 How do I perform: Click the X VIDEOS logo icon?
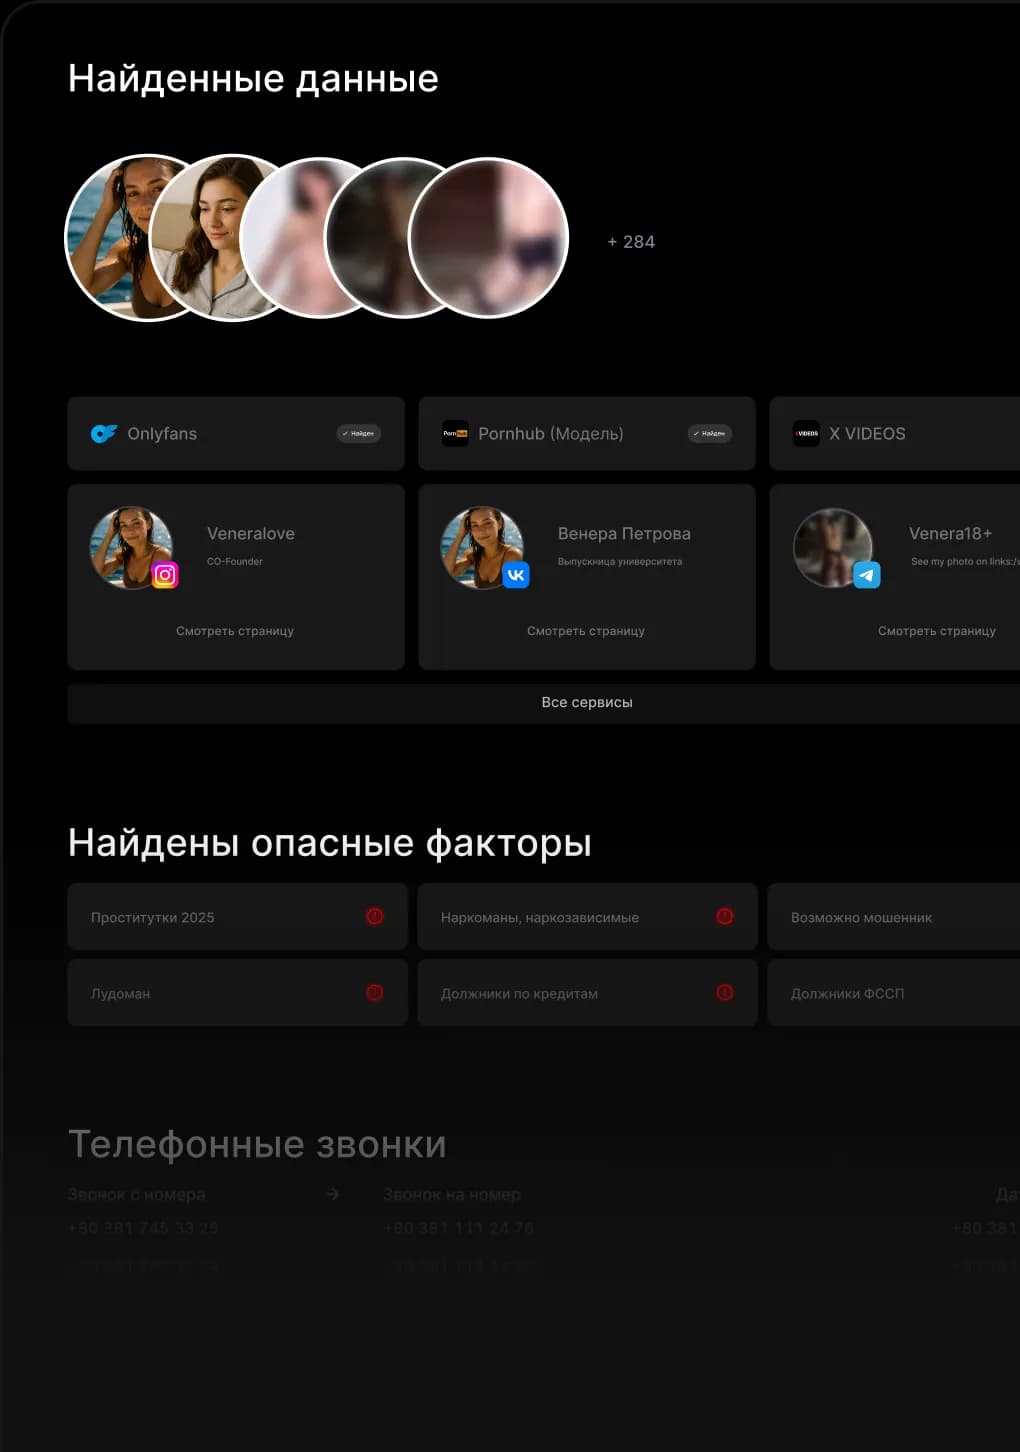[x=806, y=433]
